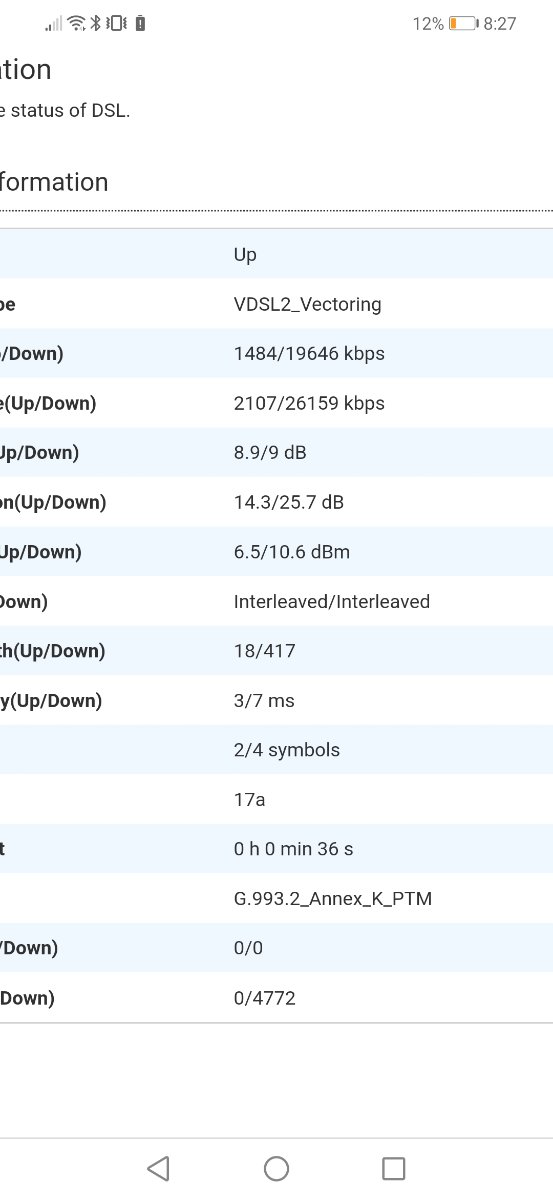Screen dimensions: 553x1200
Task: Select the 17a profile value
Action: 249,799
